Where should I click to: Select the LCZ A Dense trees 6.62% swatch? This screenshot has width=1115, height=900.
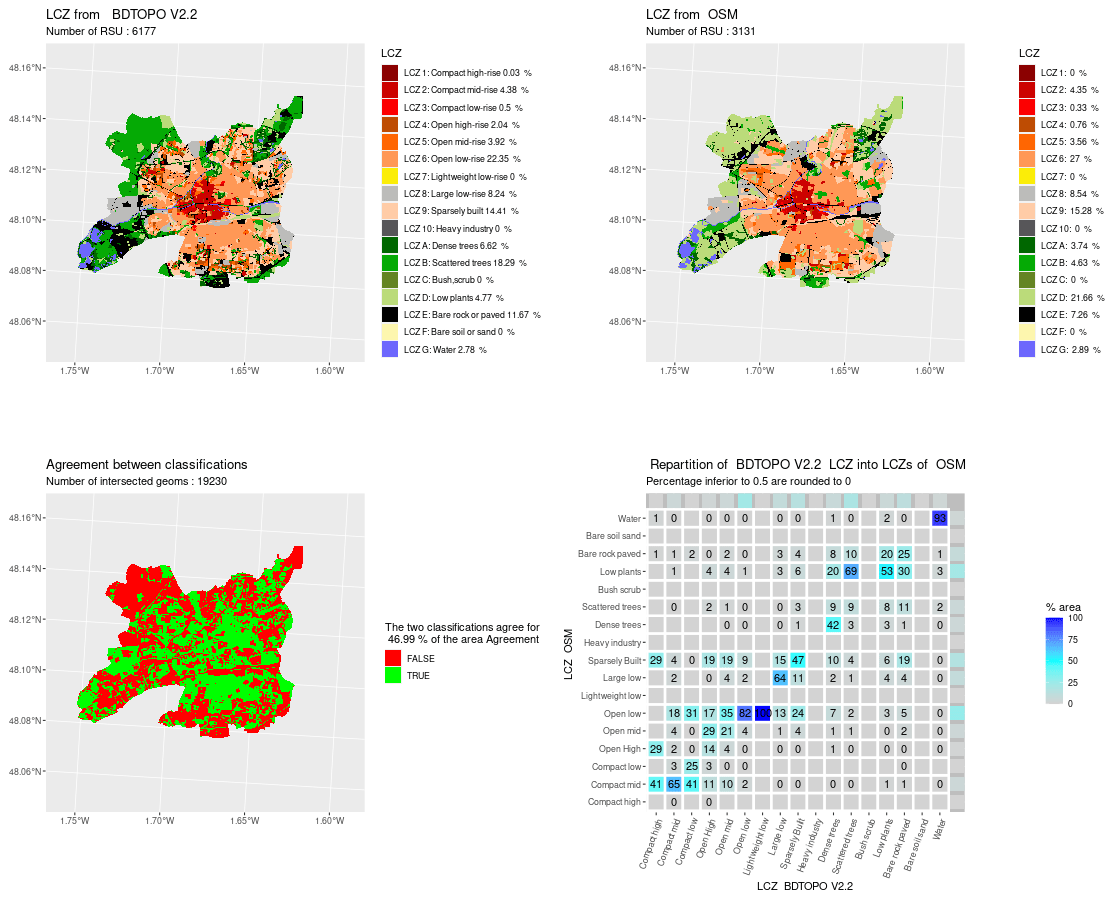tap(390, 246)
